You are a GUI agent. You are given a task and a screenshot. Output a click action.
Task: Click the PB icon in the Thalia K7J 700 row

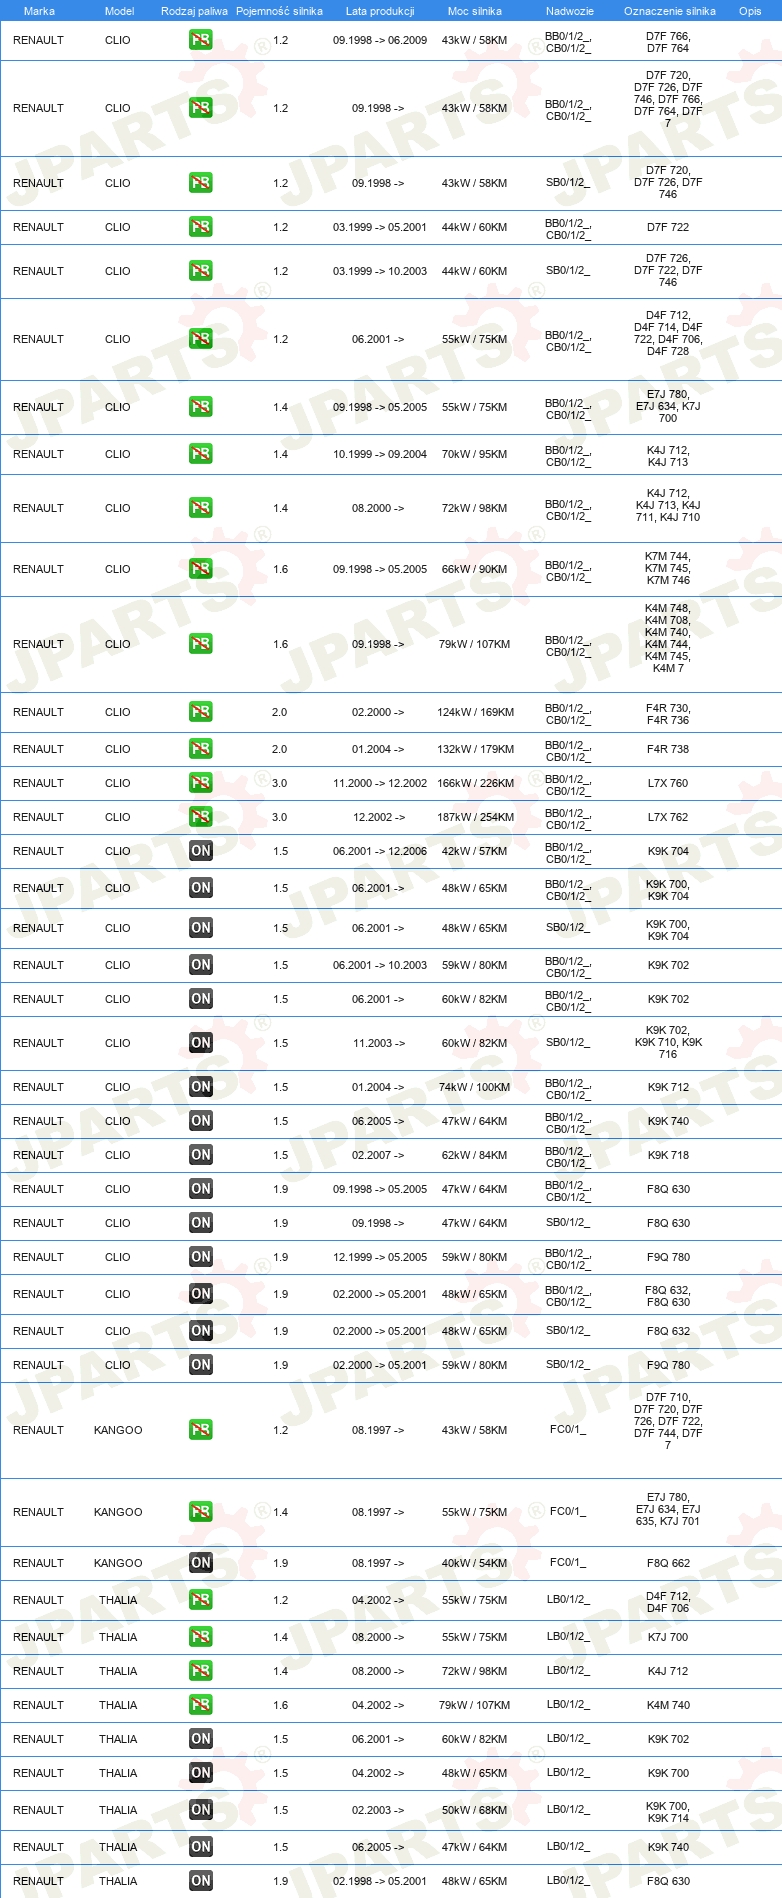[200, 1637]
